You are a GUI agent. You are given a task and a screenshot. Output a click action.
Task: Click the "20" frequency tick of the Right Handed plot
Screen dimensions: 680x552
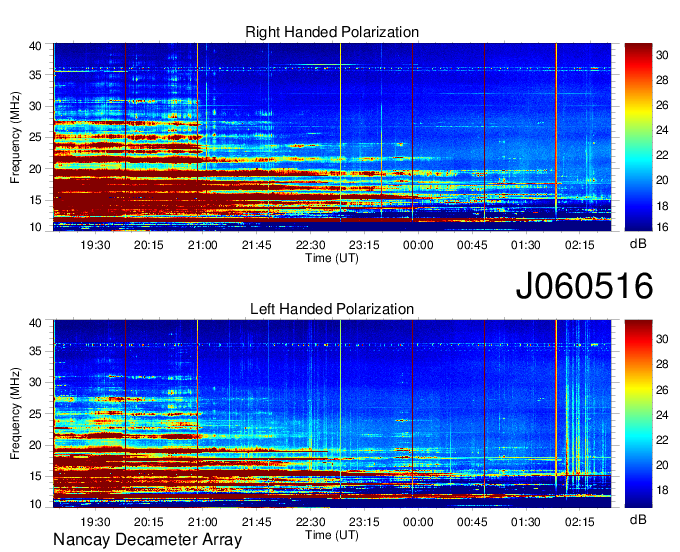pos(35,169)
